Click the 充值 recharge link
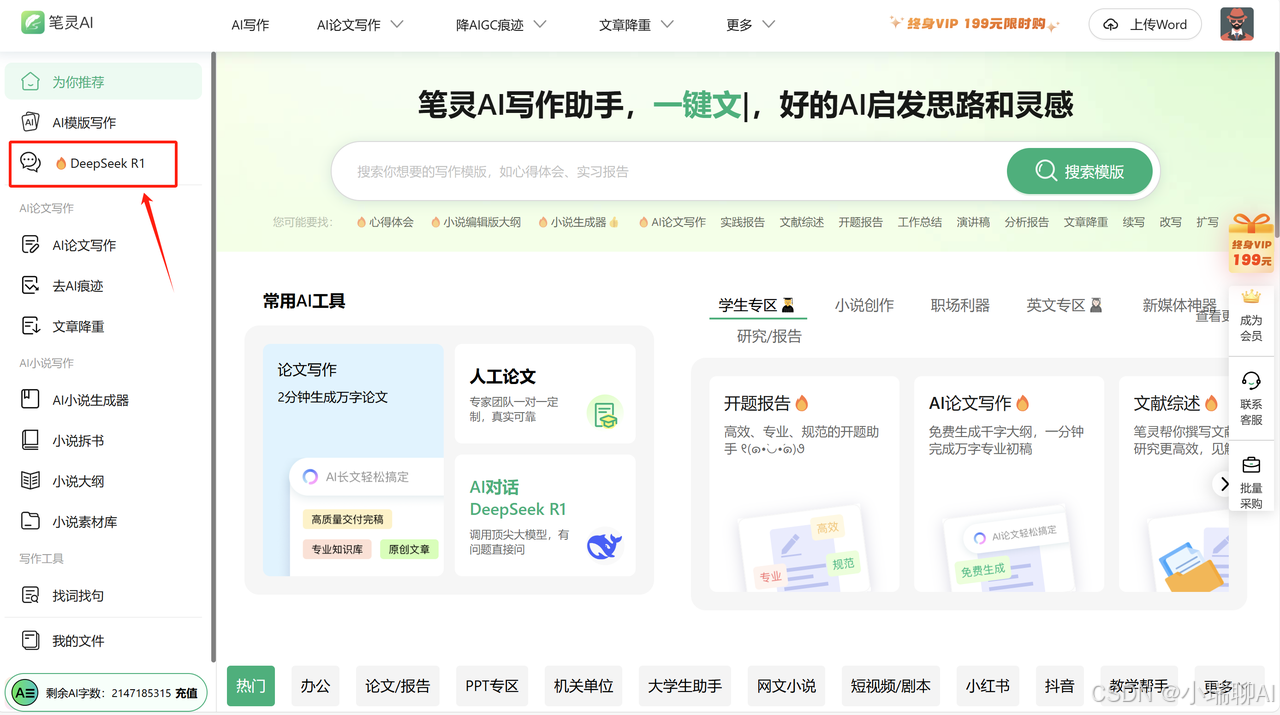Screen dimensions: 1280x715 (x=187, y=692)
